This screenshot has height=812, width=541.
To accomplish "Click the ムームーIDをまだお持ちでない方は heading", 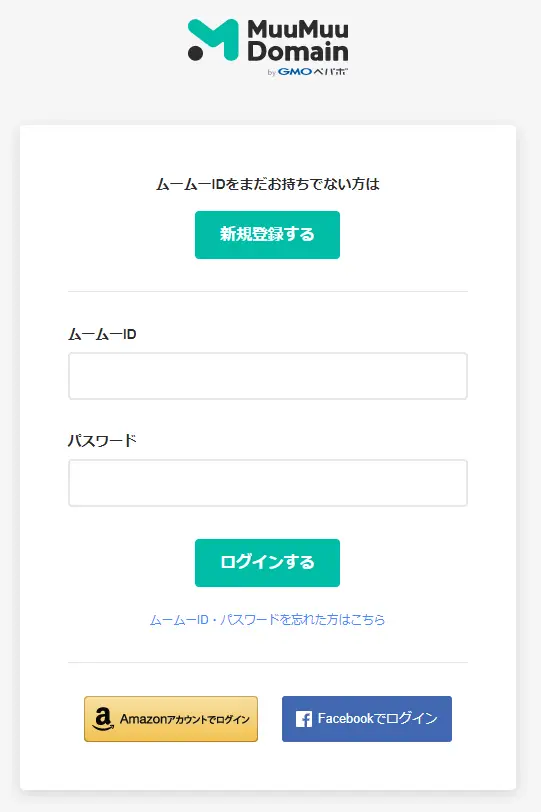I will tap(268, 184).
